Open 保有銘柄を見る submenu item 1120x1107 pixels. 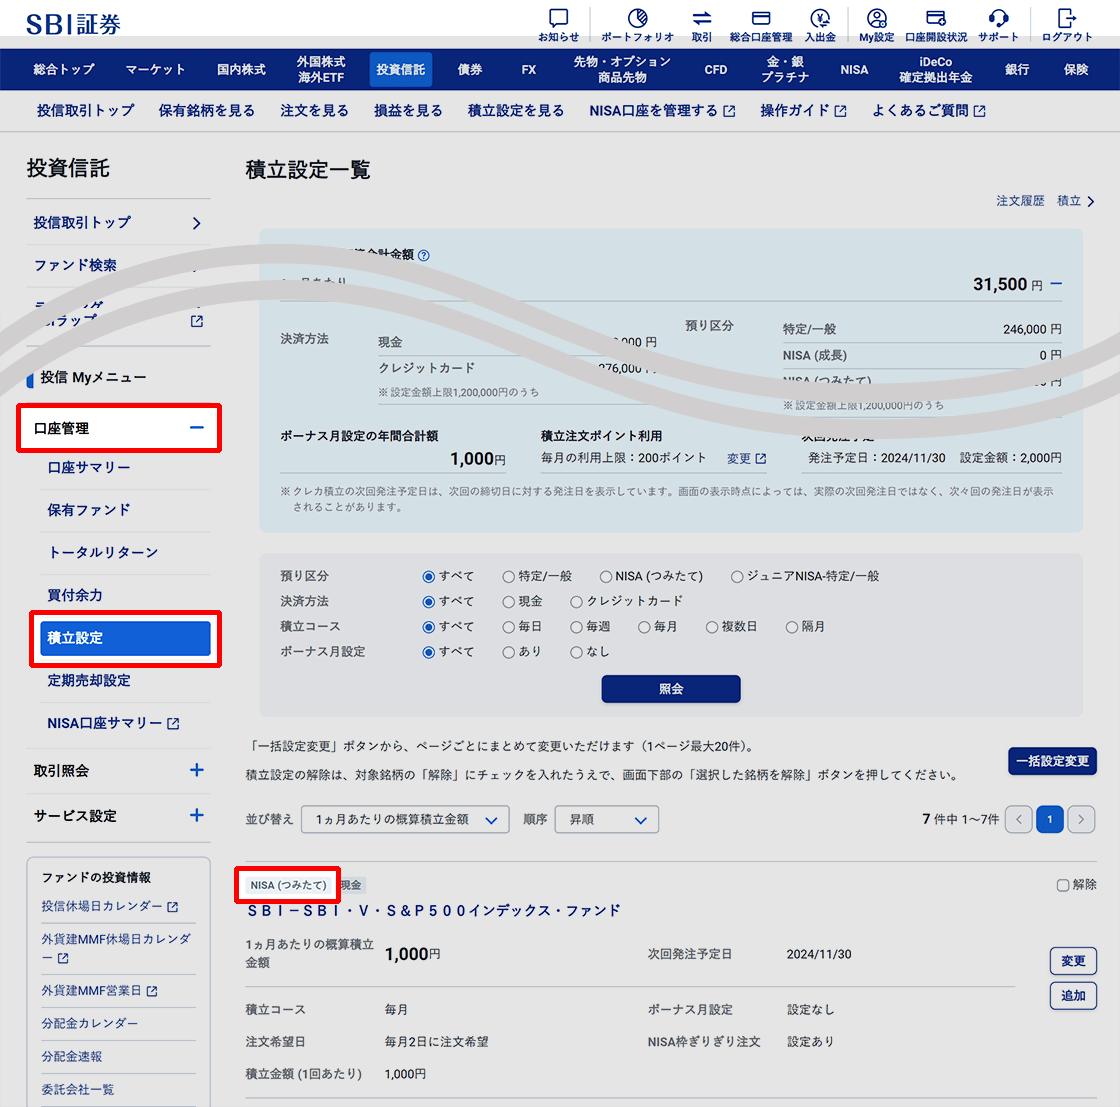(206, 111)
